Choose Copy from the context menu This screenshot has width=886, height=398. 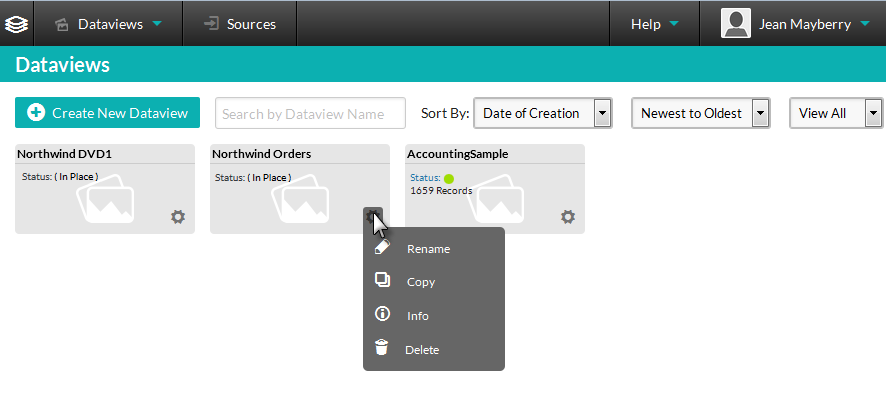pyautogui.click(x=421, y=282)
